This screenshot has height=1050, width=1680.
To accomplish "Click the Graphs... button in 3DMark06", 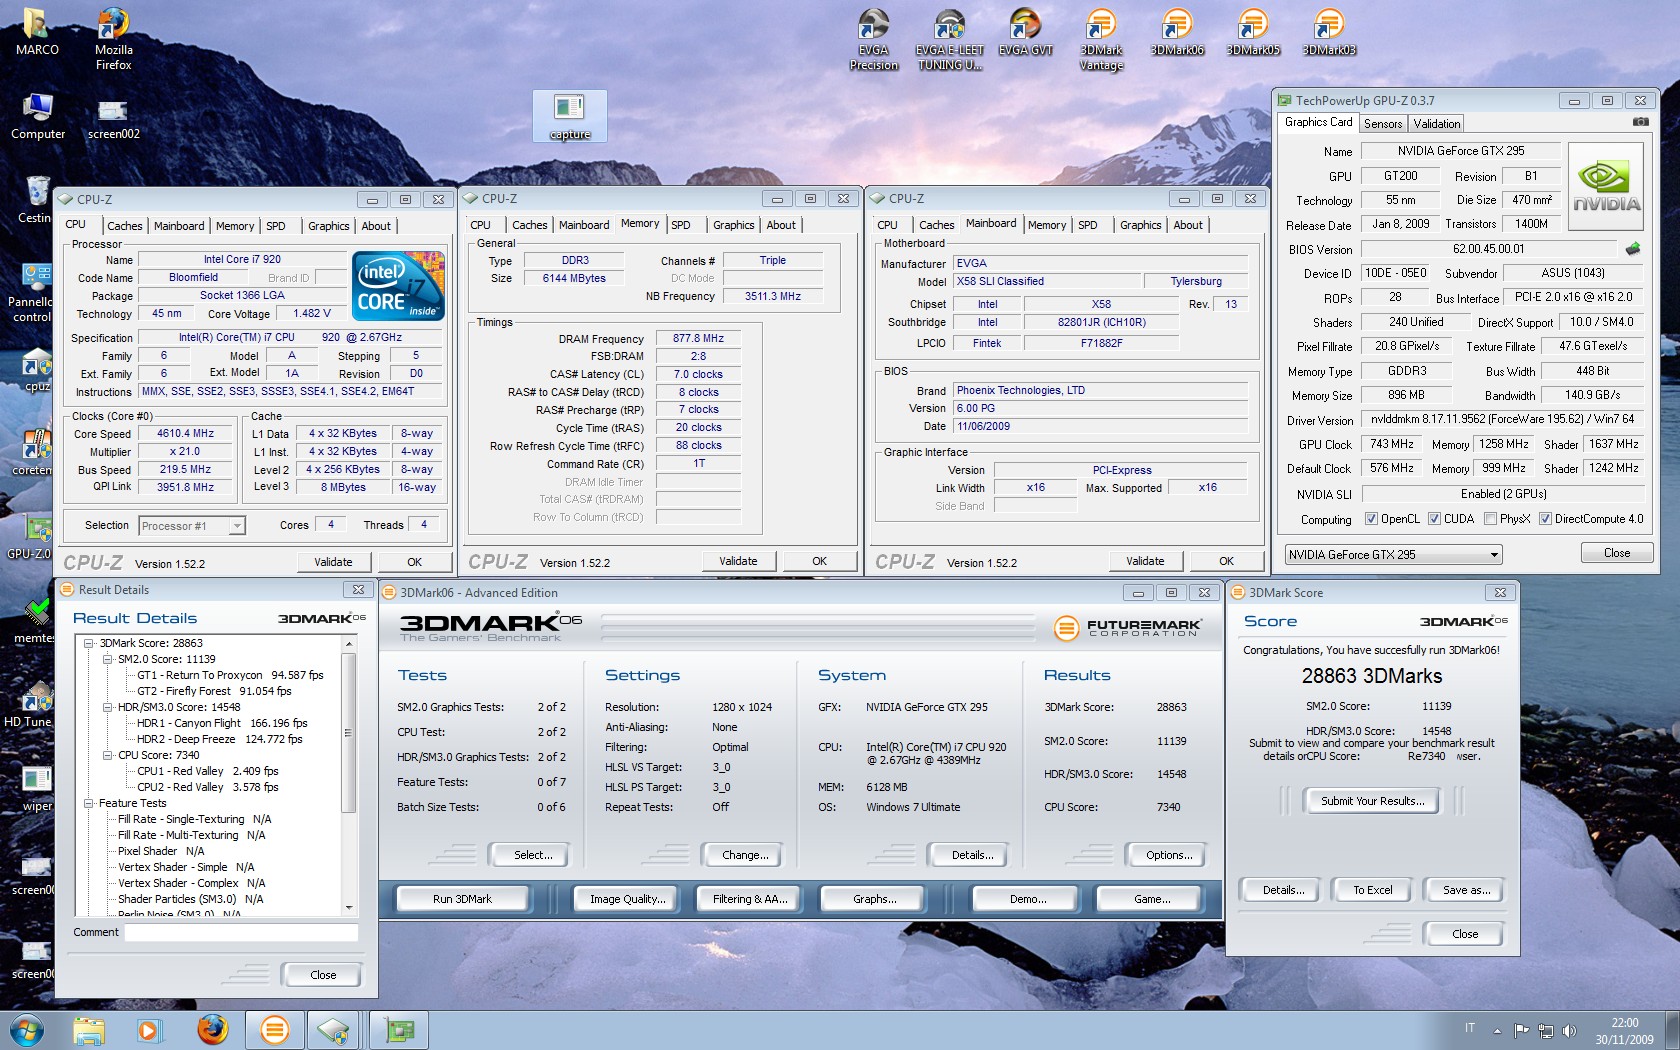I will [875, 899].
